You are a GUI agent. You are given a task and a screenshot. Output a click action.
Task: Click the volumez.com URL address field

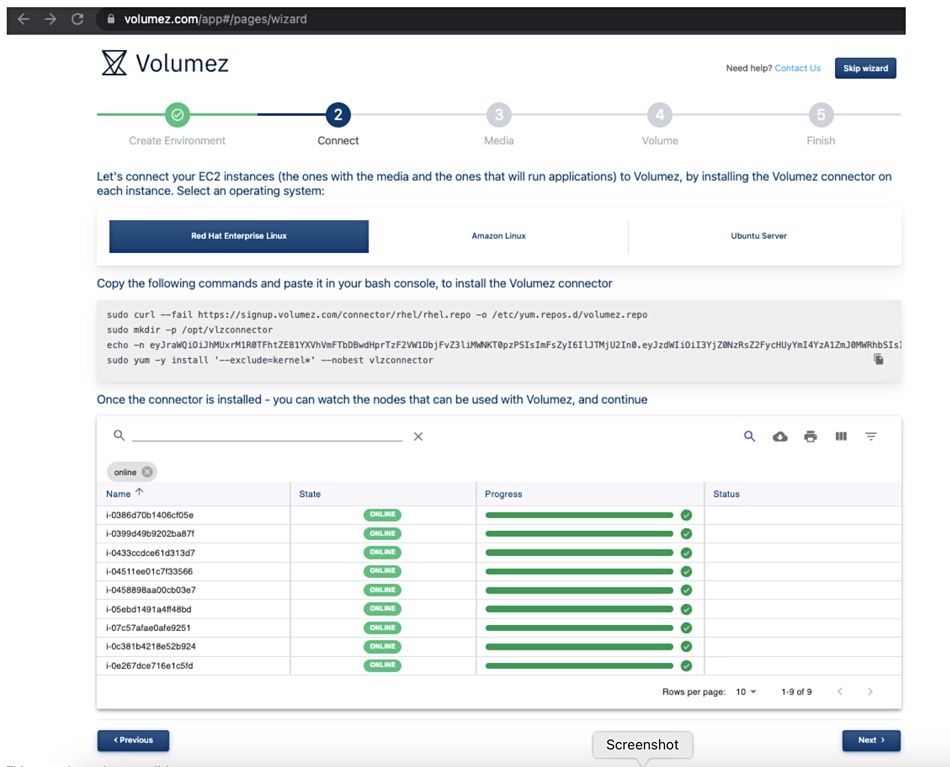coord(215,19)
